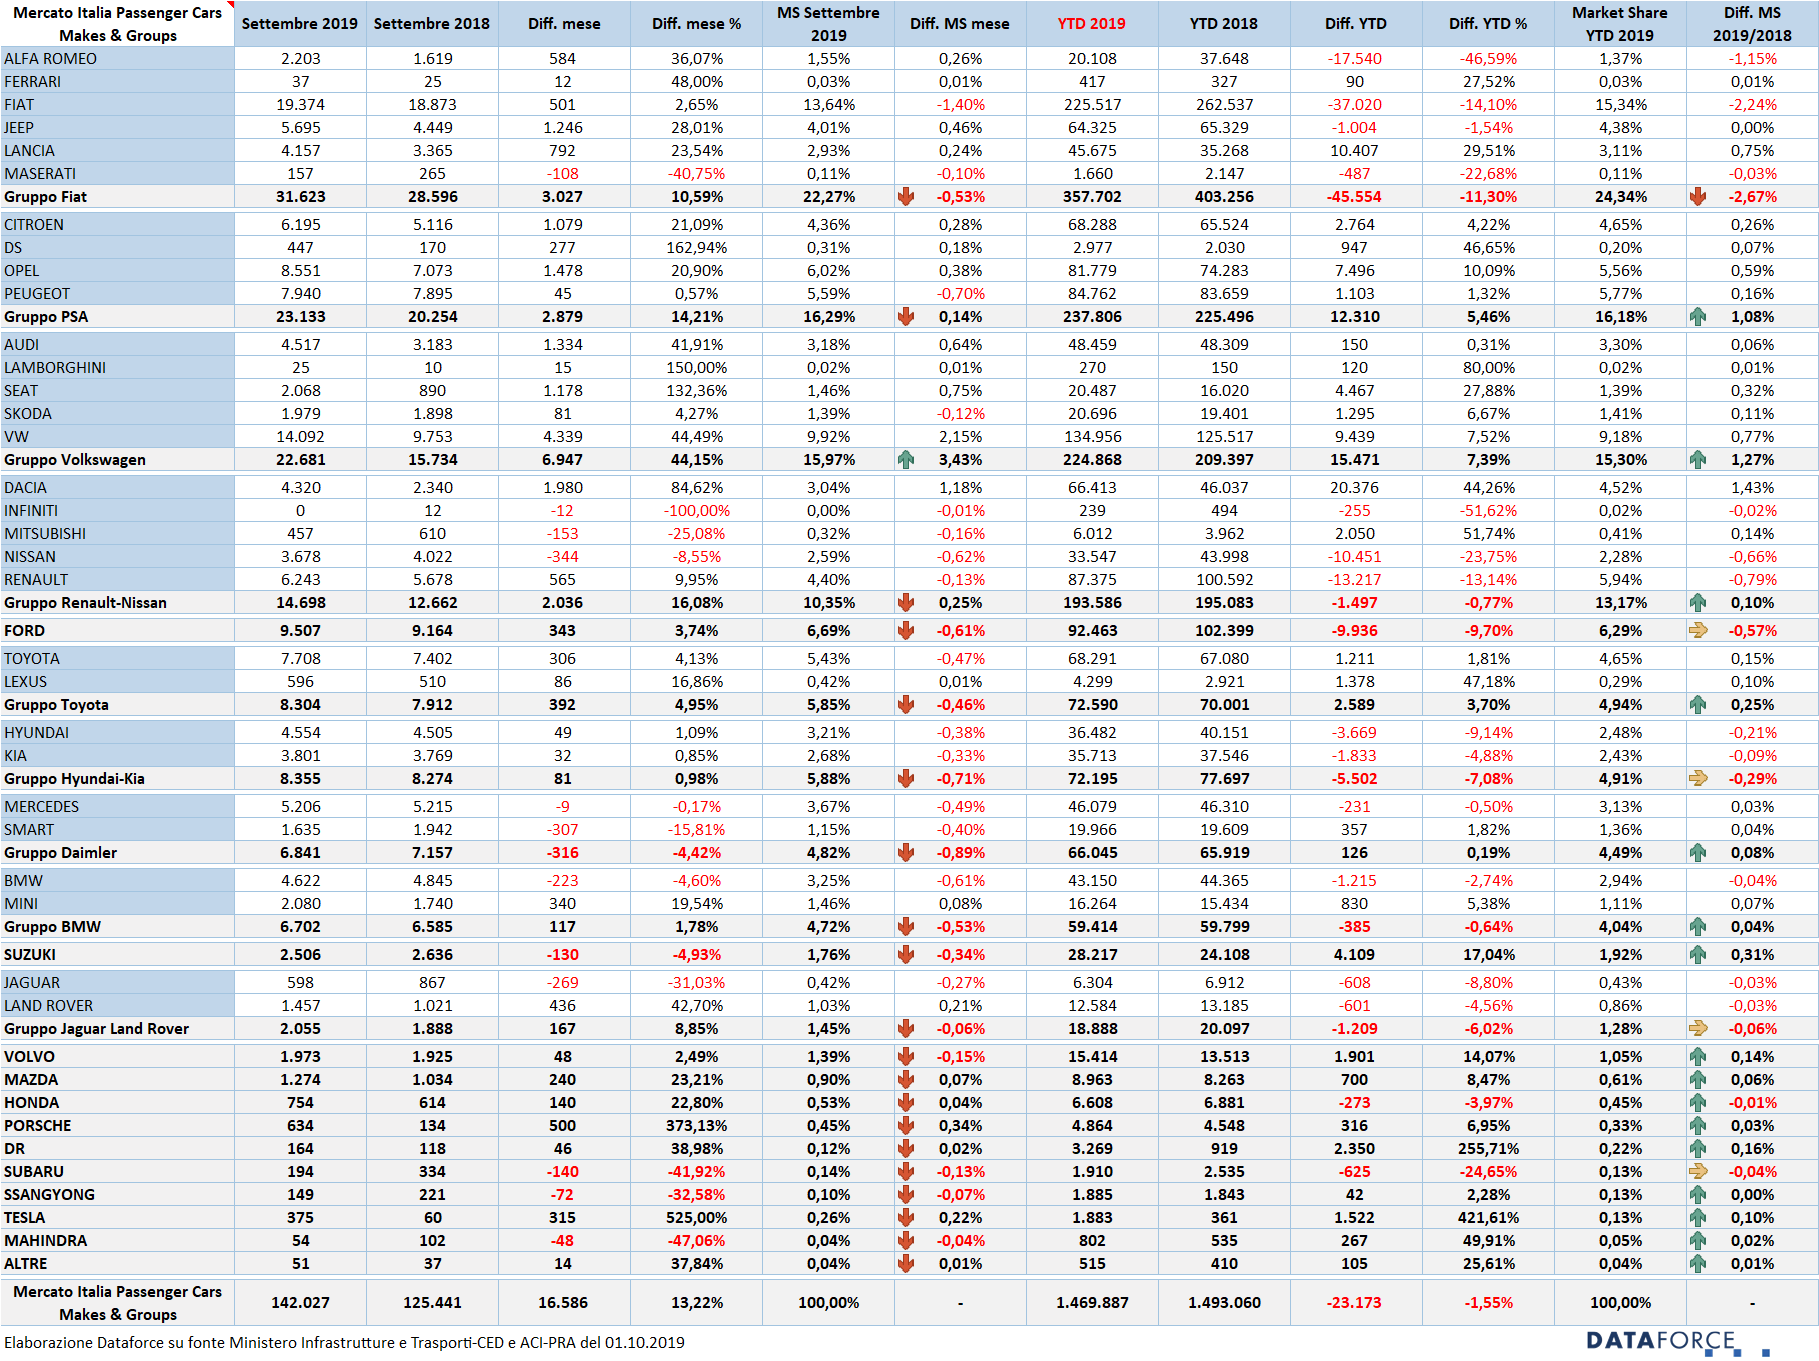
Task: Click the 162,94% cell in the DS row
Action: (x=696, y=248)
